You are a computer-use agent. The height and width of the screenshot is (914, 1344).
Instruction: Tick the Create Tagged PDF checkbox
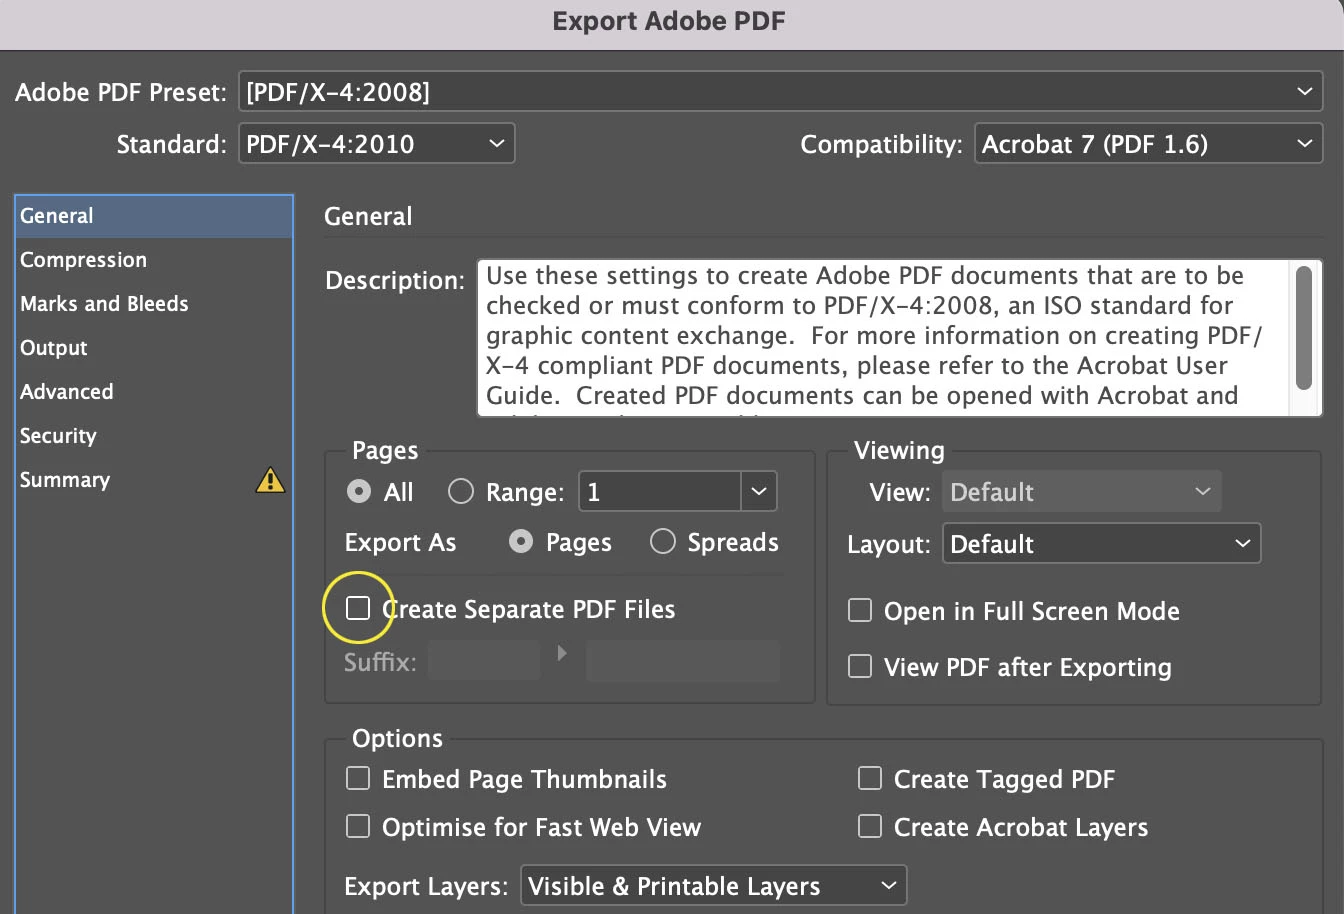(x=870, y=778)
